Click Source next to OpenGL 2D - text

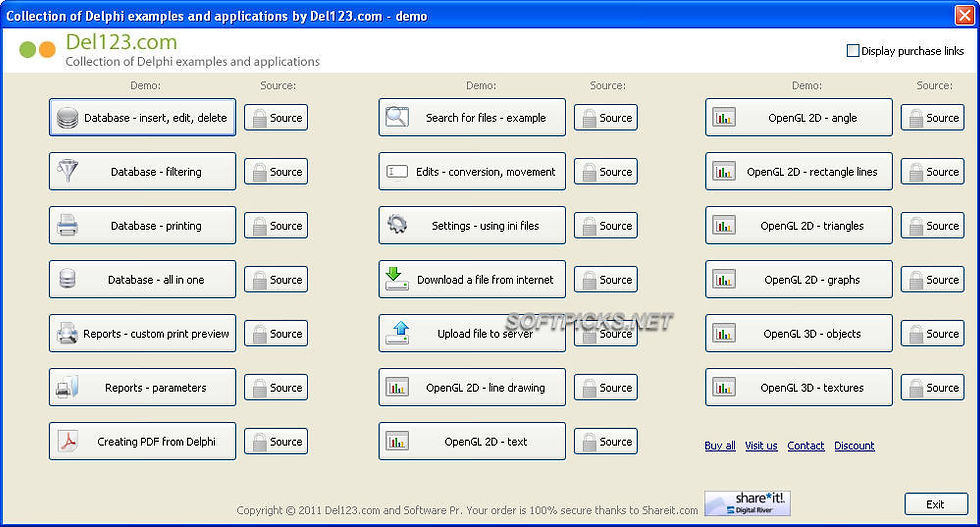pyautogui.click(x=606, y=441)
